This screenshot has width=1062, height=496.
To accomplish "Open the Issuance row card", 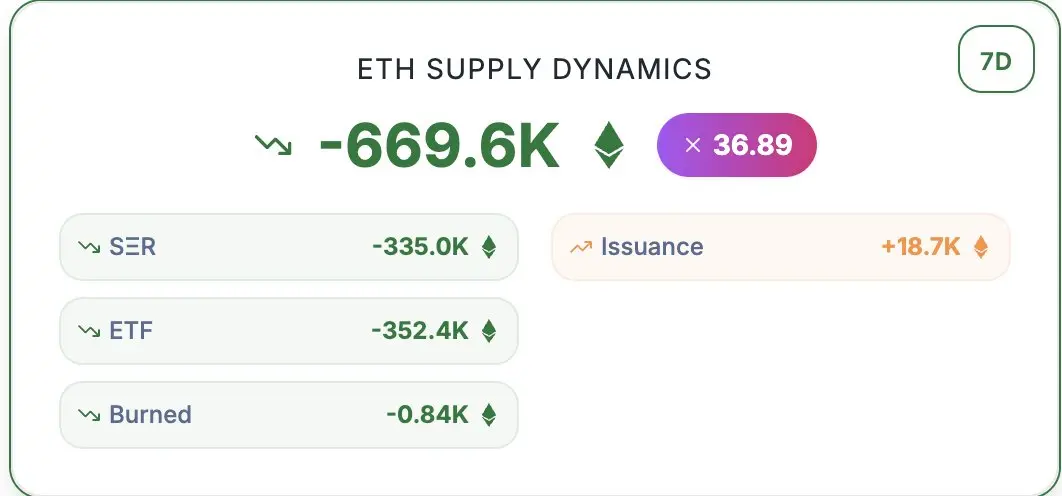I will click(780, 247).
